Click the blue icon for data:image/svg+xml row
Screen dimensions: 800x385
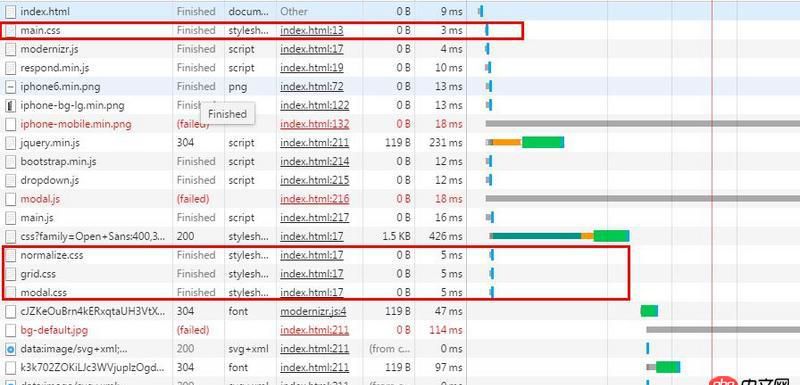click(10, 349)
